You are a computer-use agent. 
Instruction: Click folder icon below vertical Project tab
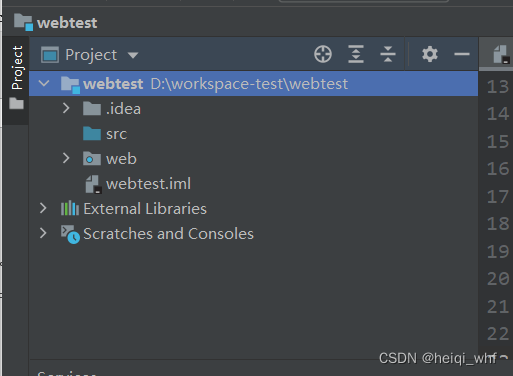pyautogui.click(x=16, y=103)
